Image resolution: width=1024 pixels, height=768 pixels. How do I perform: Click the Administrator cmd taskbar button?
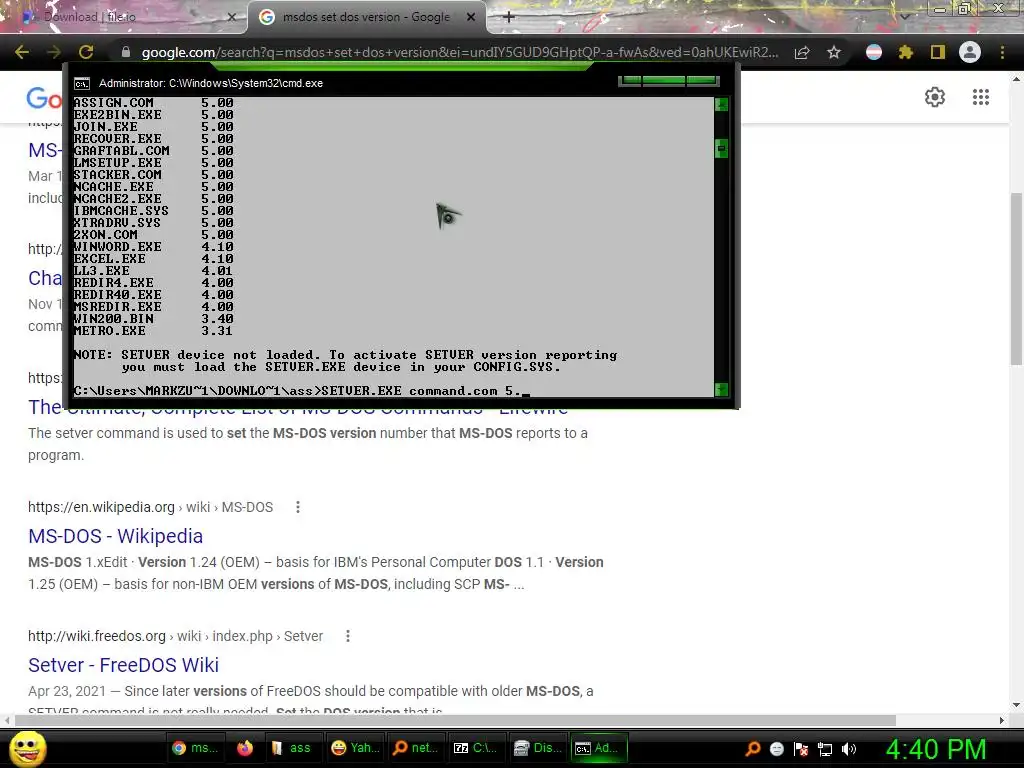(x=599, y=748)
